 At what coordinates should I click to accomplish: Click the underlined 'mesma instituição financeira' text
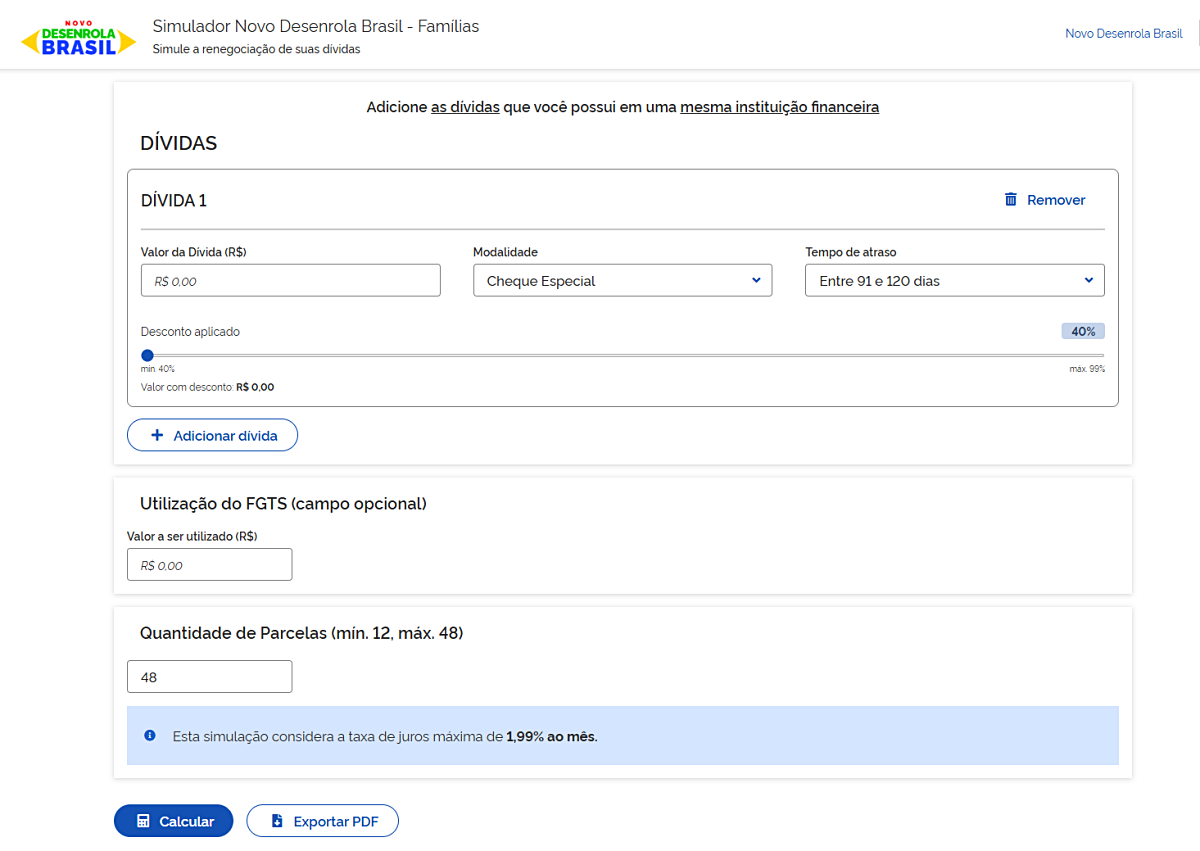point(780,107)
